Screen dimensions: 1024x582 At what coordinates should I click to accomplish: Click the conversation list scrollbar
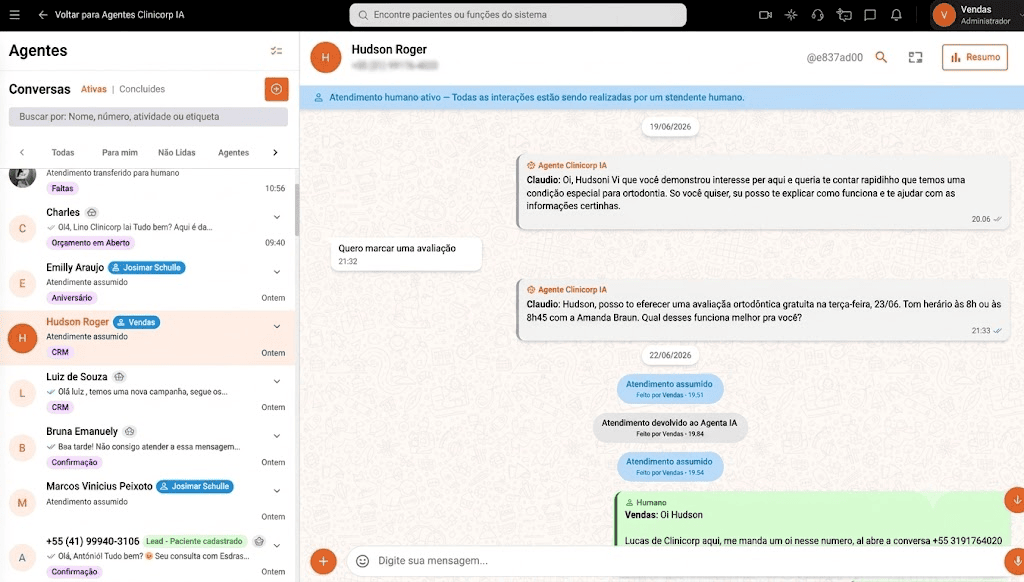297,209
